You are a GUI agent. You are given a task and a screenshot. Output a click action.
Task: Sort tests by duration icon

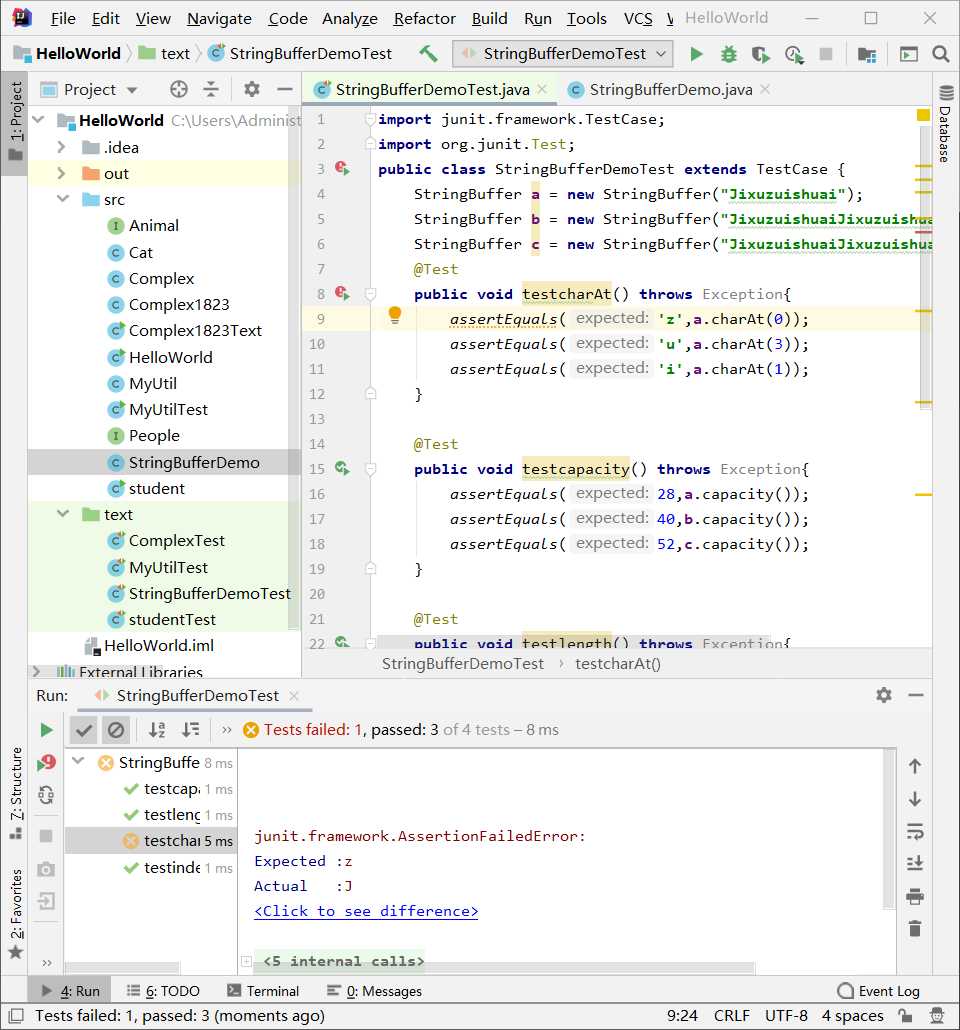click(191, 730)
